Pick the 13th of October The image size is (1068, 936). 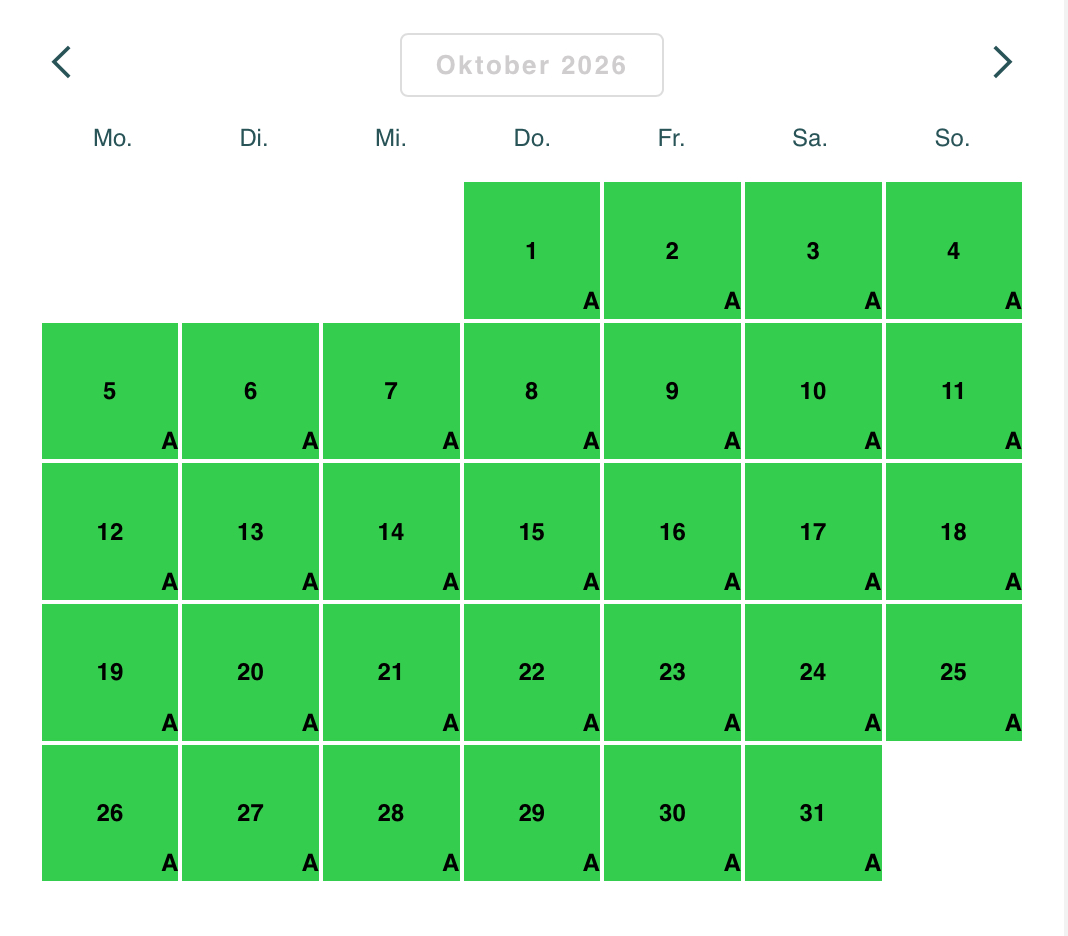tap(251, 532)
